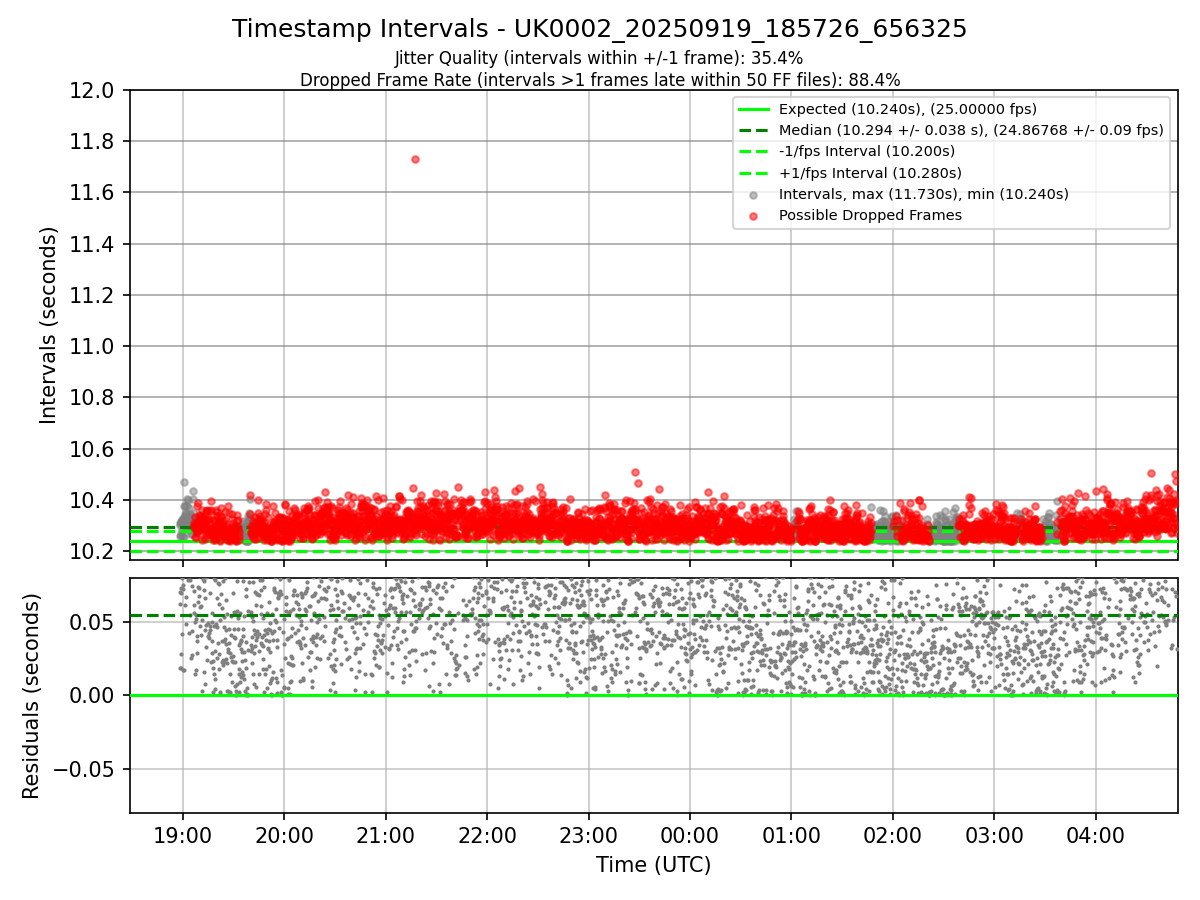
Task: Click the 'Intervals (seconds)' y-axis label
Action: click(x=49, y=325)
